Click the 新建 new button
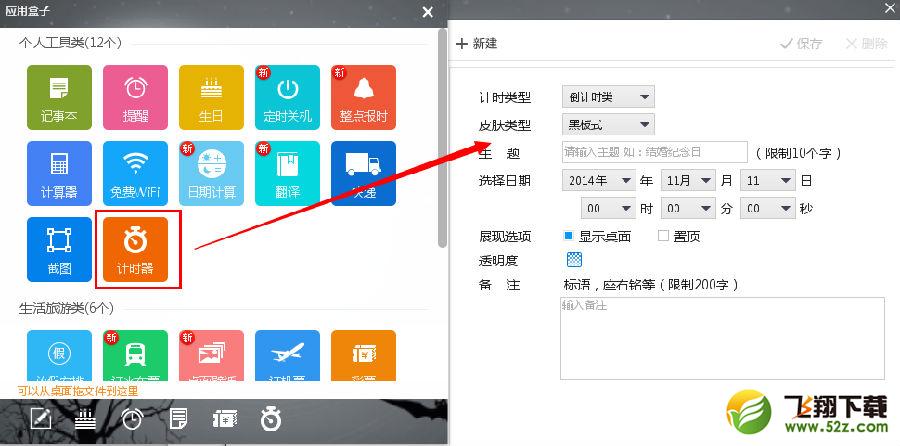Viewport: 900px width, 446px height. coord(476,44)
